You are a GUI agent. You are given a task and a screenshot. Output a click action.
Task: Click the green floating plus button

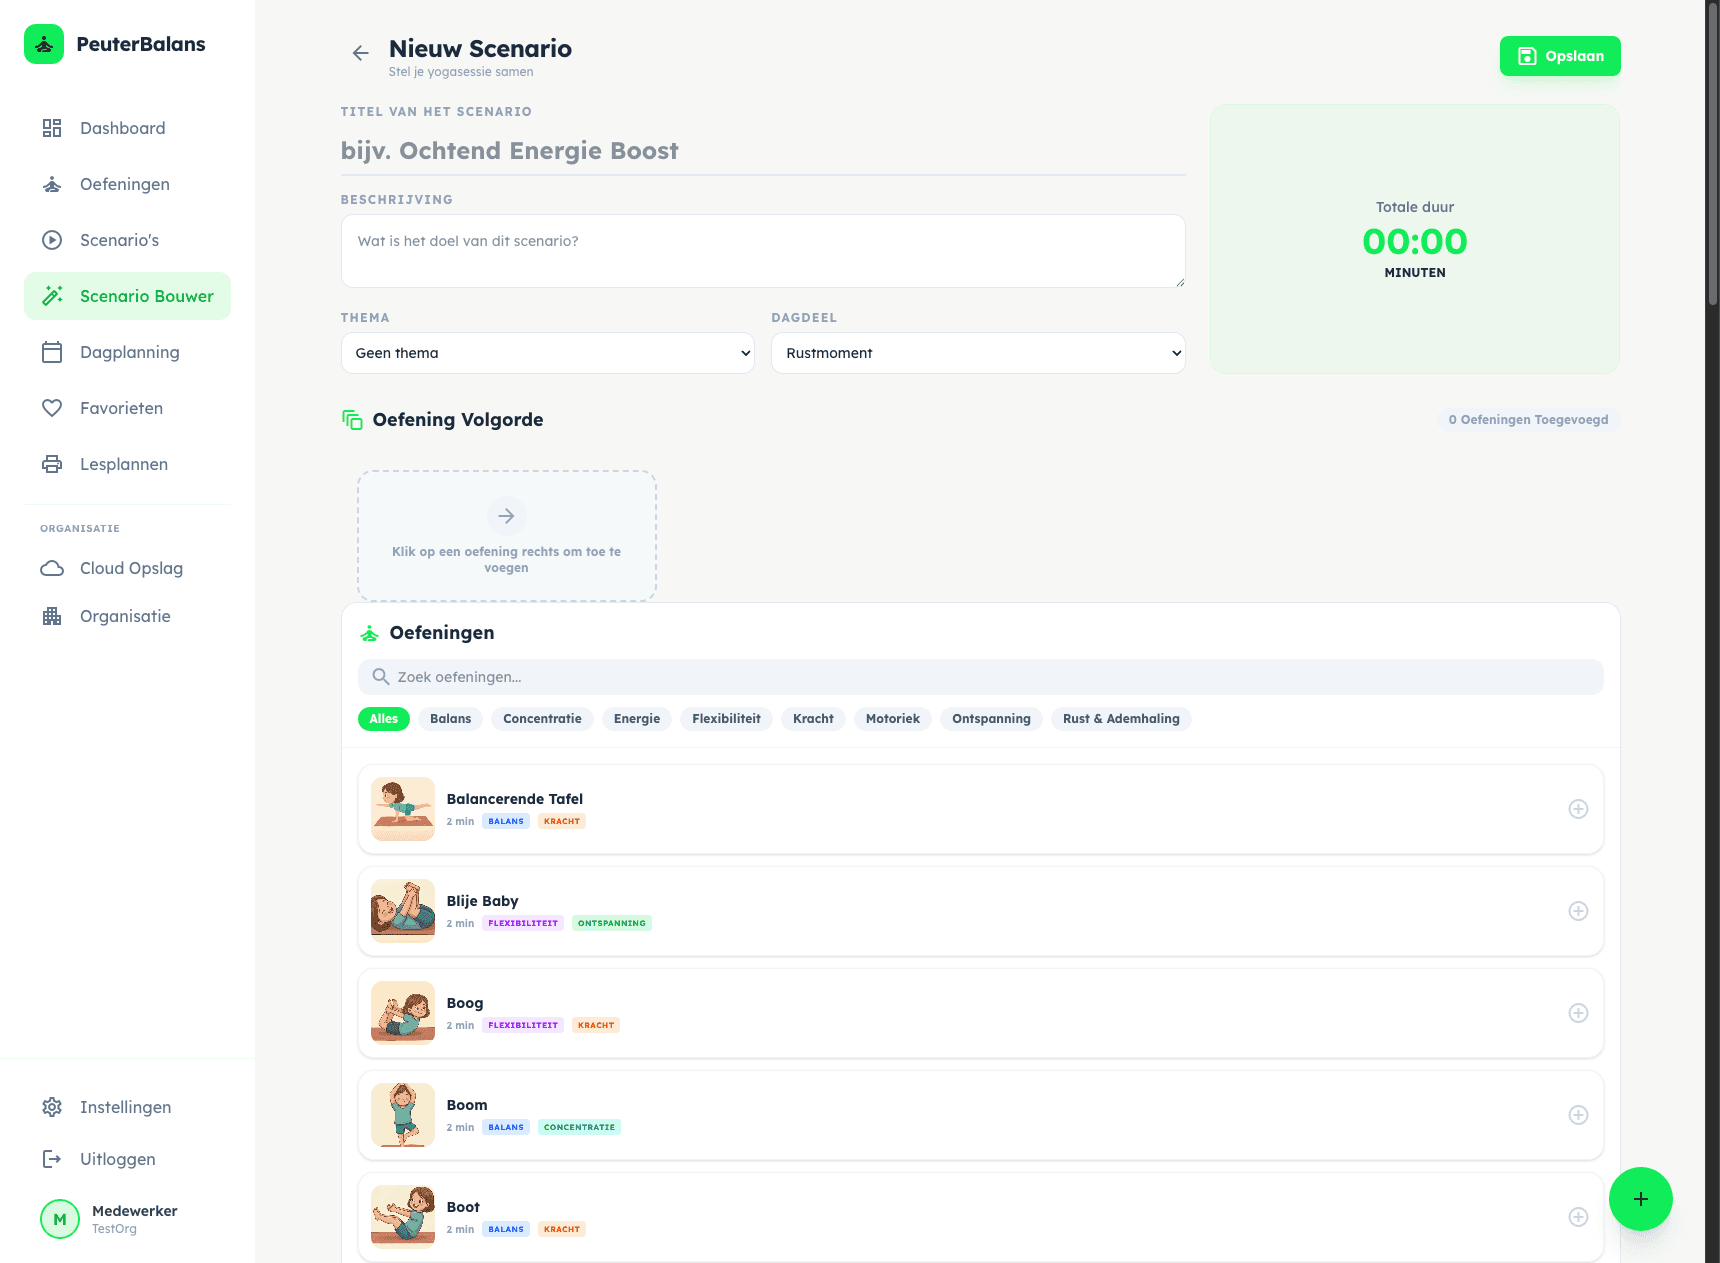pos(1640,1199)
